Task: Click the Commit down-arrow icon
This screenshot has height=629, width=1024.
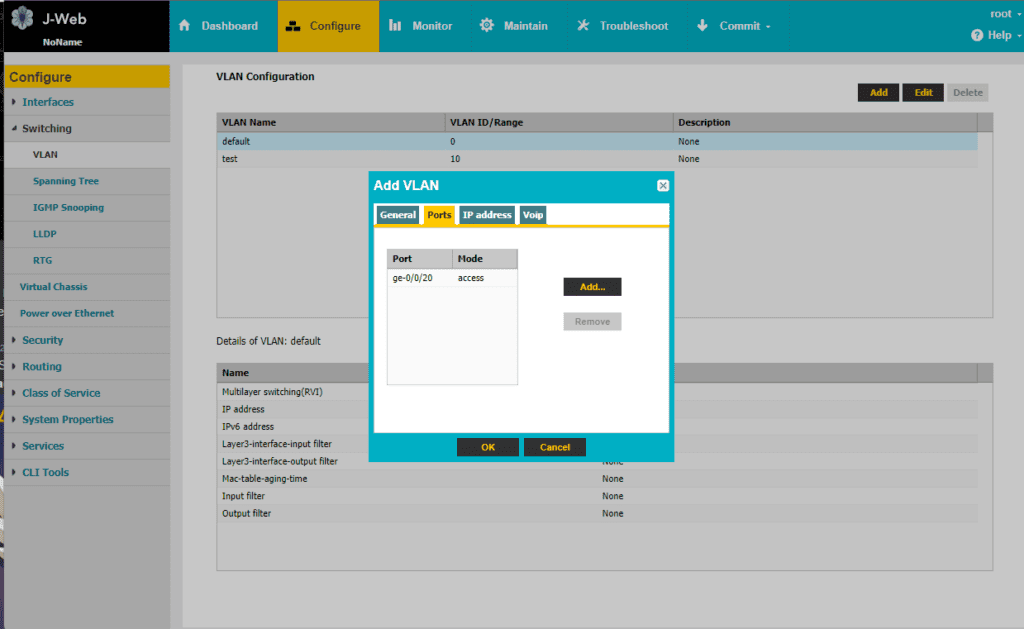Action: (702, 25)
